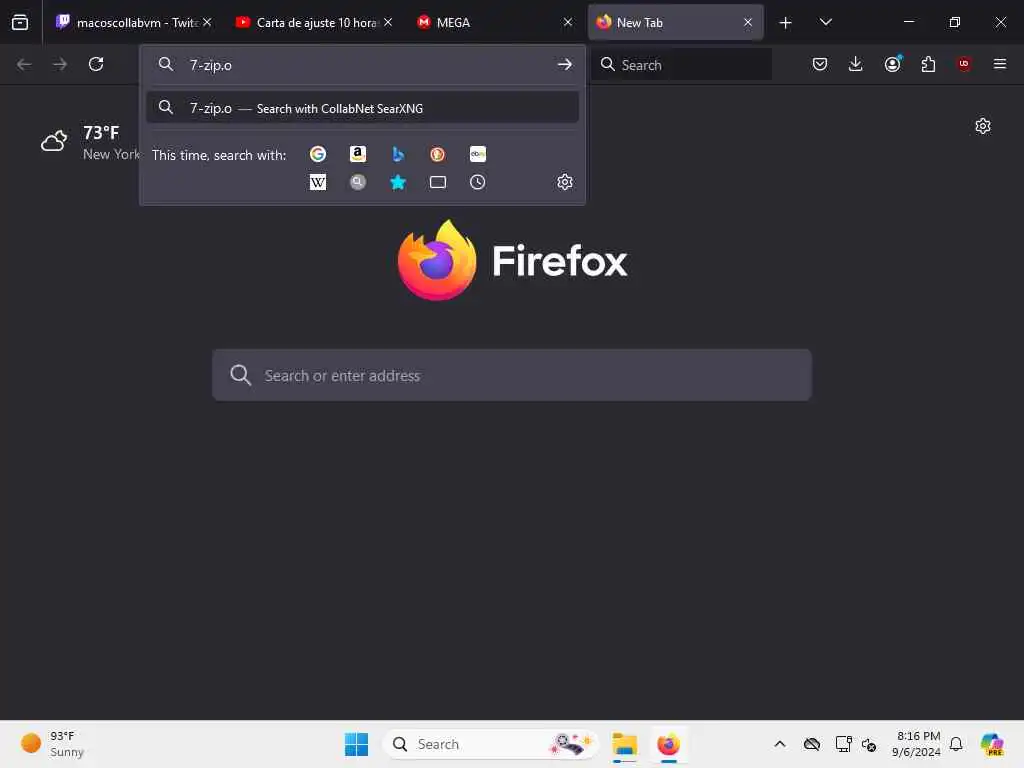Viewport: 1024px width, 768px height.
Task: Open the clock showing 8:16 PM
Action: (x=917, y=744)
